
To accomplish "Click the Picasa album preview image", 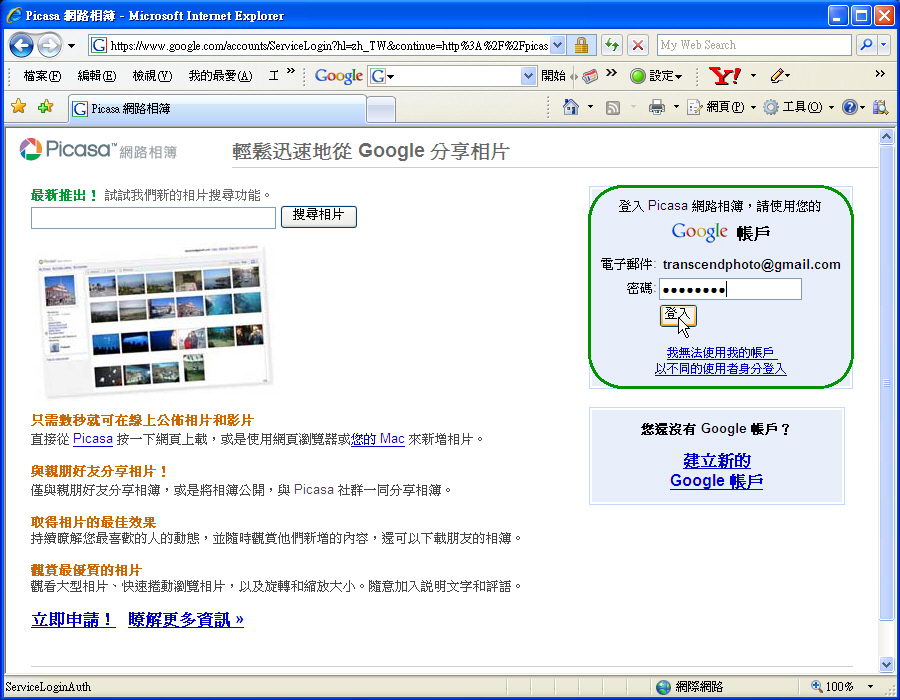I will click(x=153, y=319).
